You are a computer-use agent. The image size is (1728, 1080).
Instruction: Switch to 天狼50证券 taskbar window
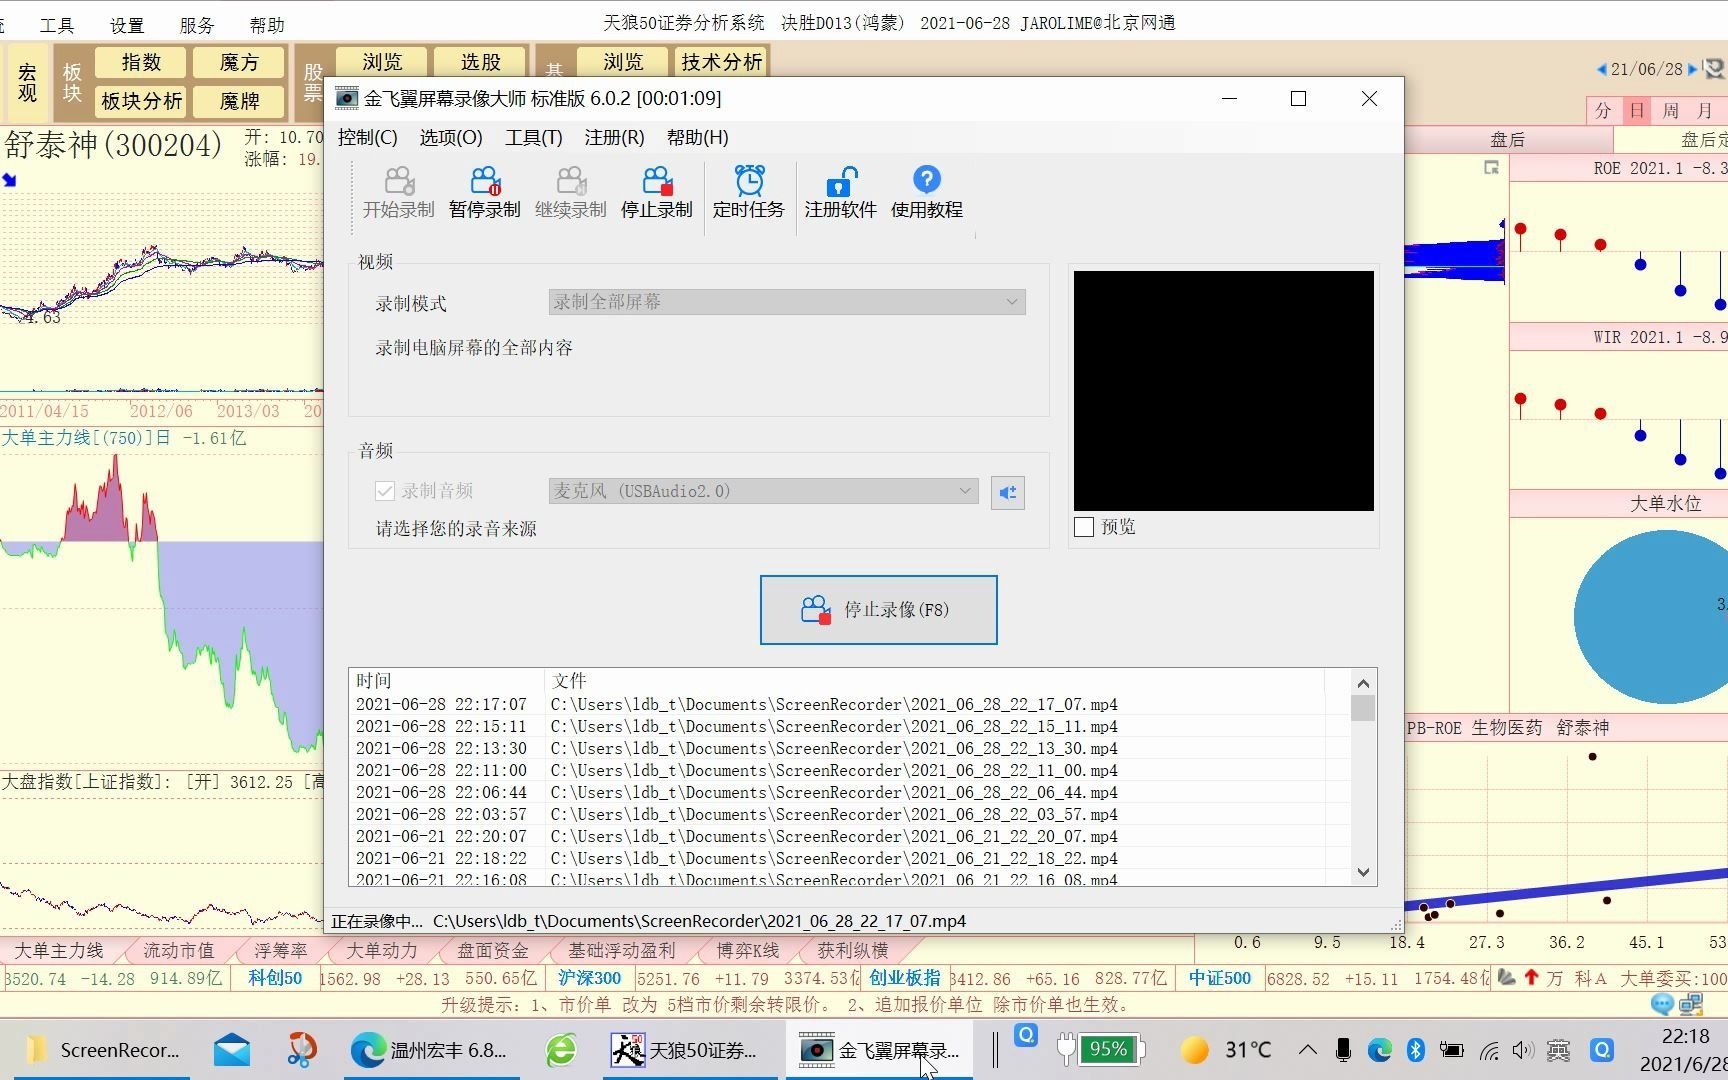click(x=688, y=1049)
